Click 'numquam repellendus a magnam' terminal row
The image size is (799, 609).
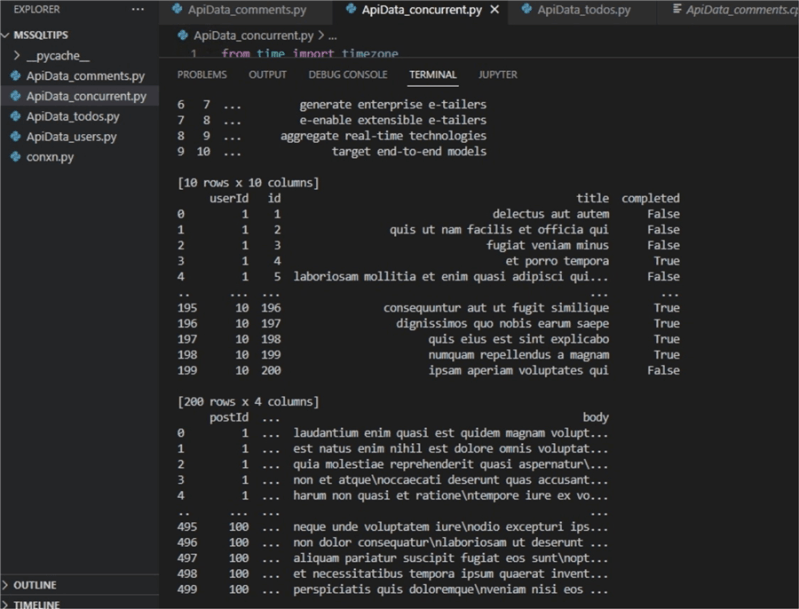(x=518, y=355)
